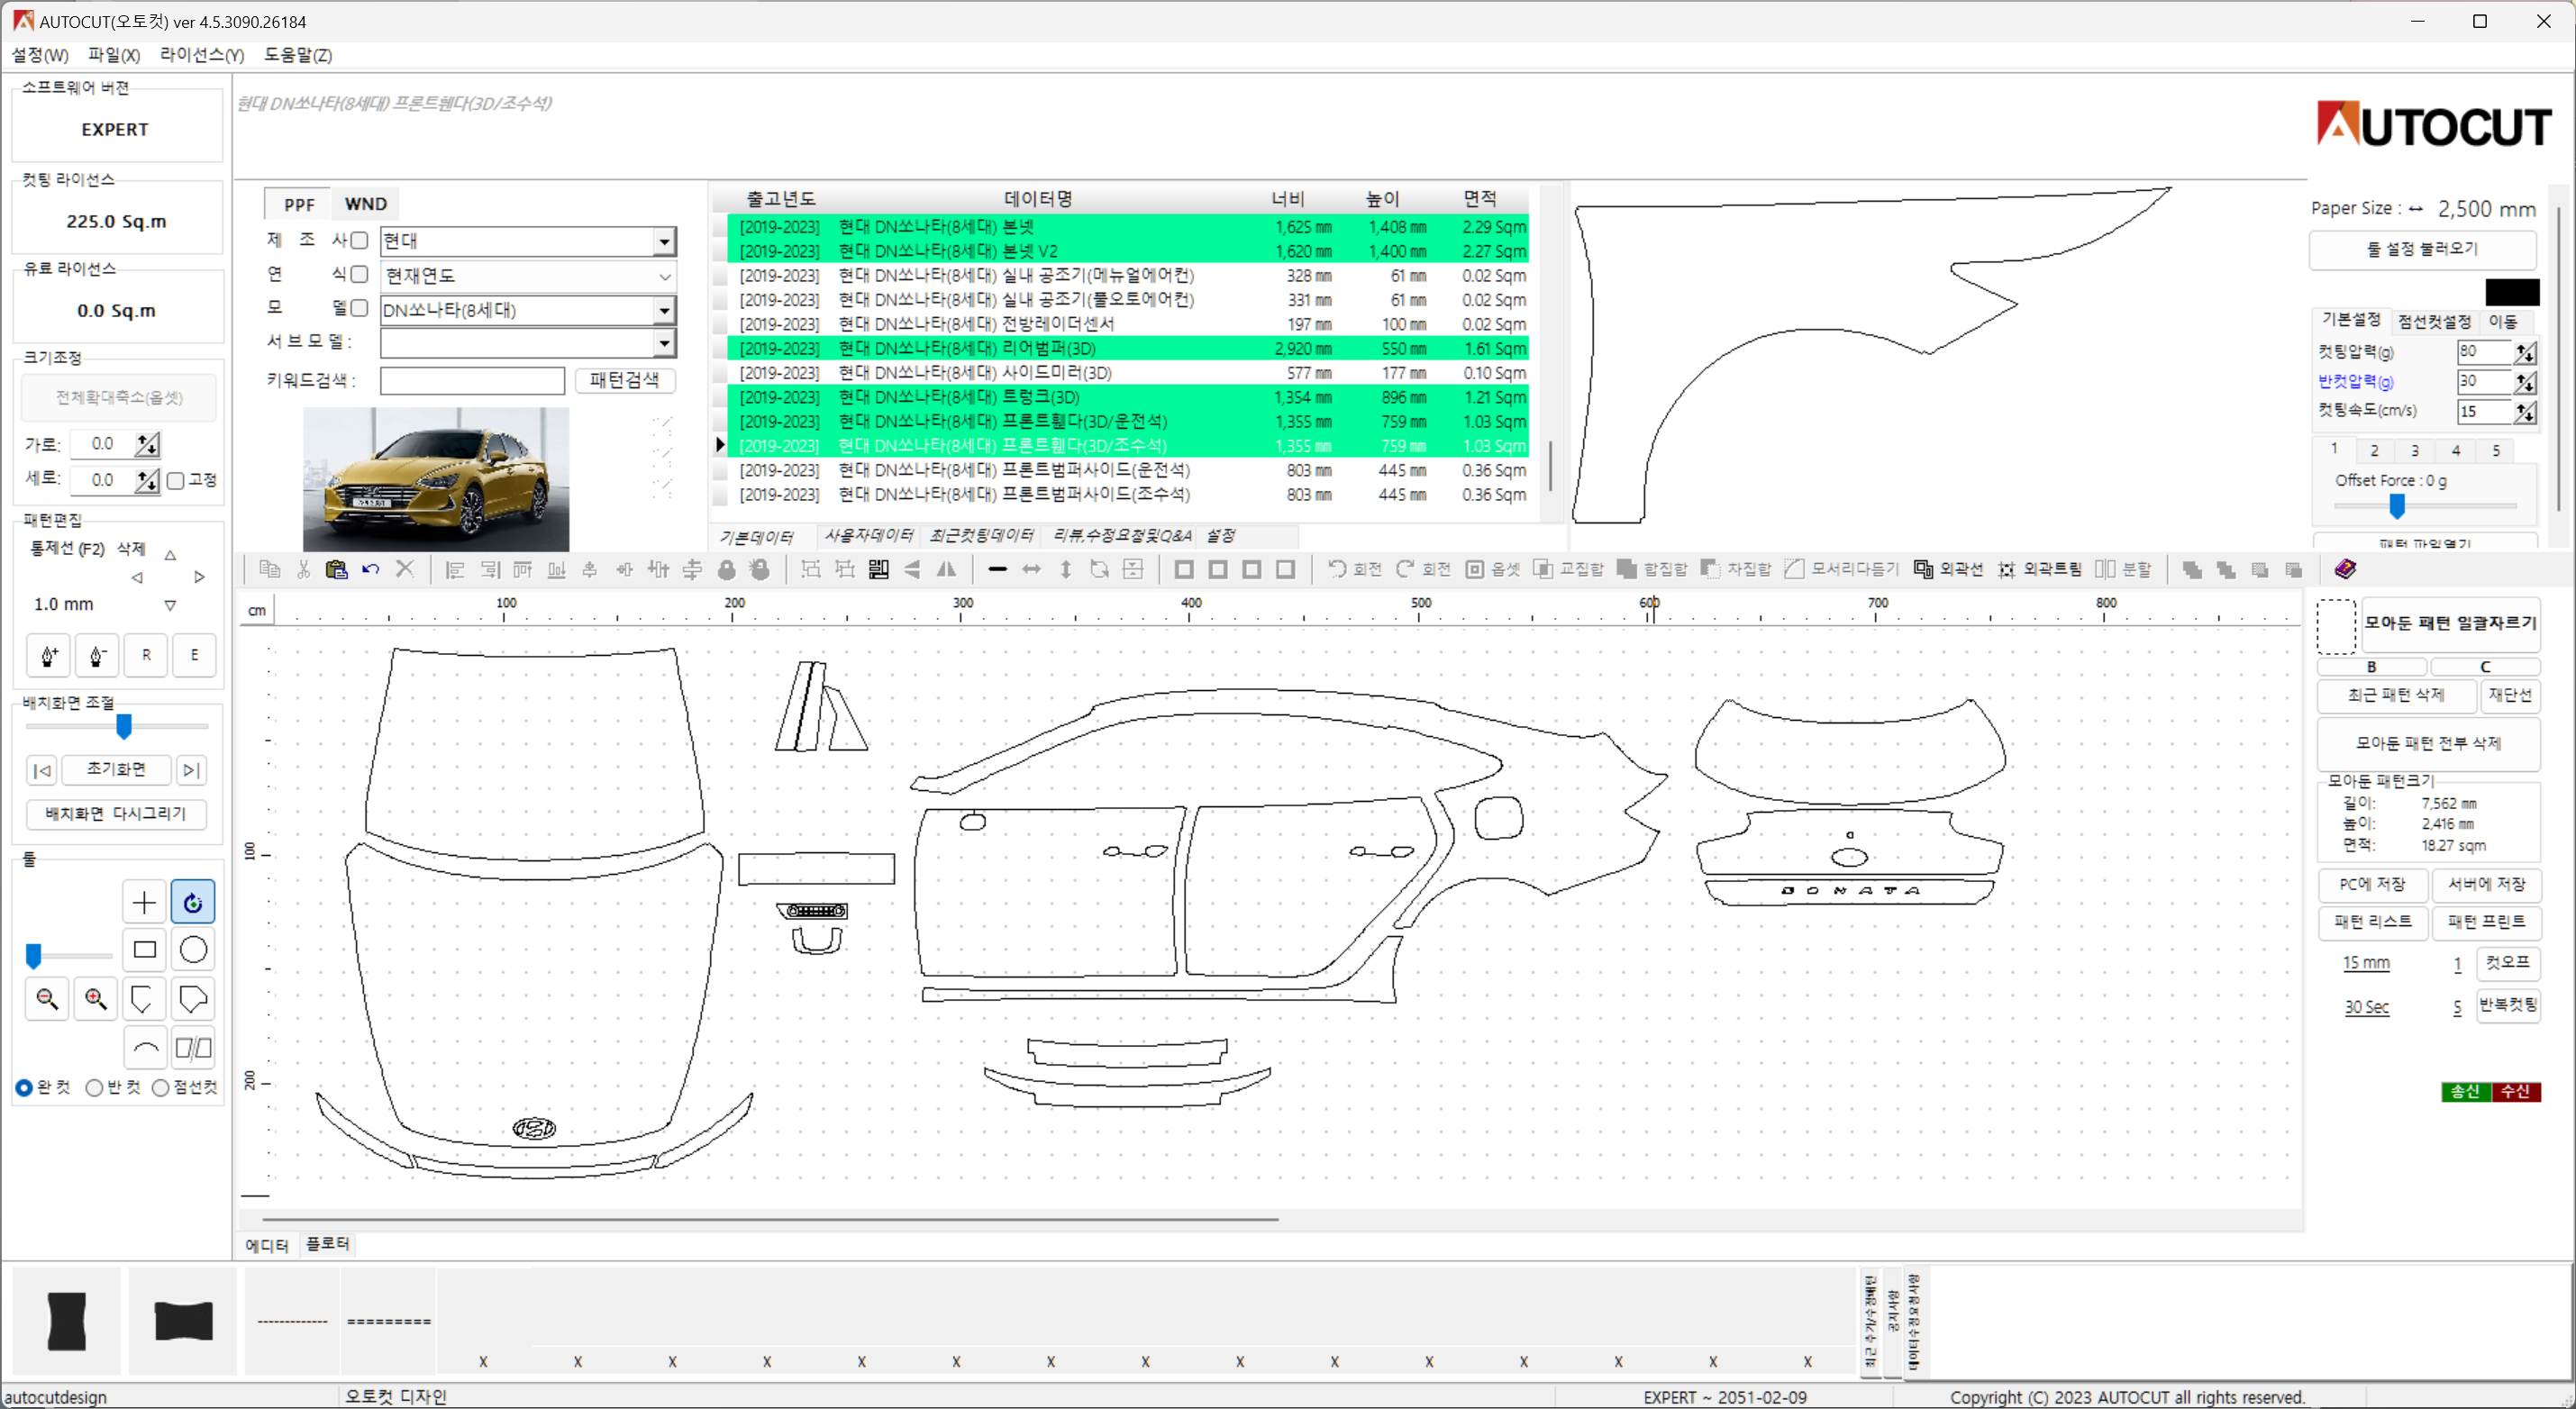Adjust the 배치화면 조절 slider
Image resolution: width=2576 pixels, height=1409 pixels.
coord(124,727)
